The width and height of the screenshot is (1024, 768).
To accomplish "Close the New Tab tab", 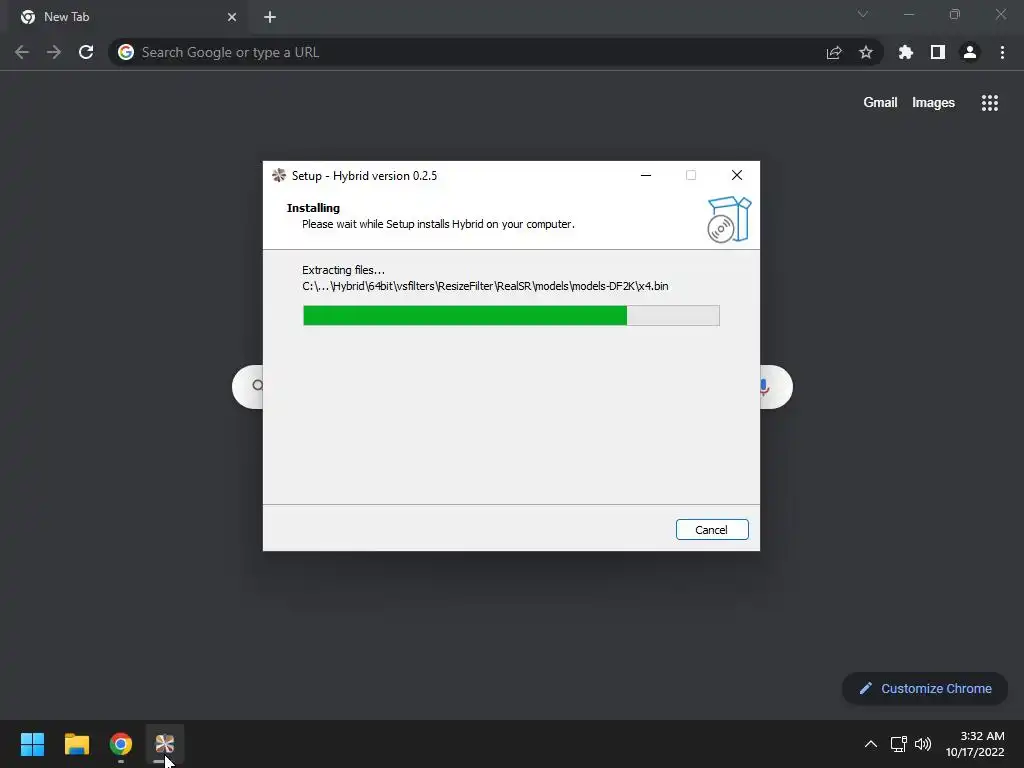I will click(232, 17).
